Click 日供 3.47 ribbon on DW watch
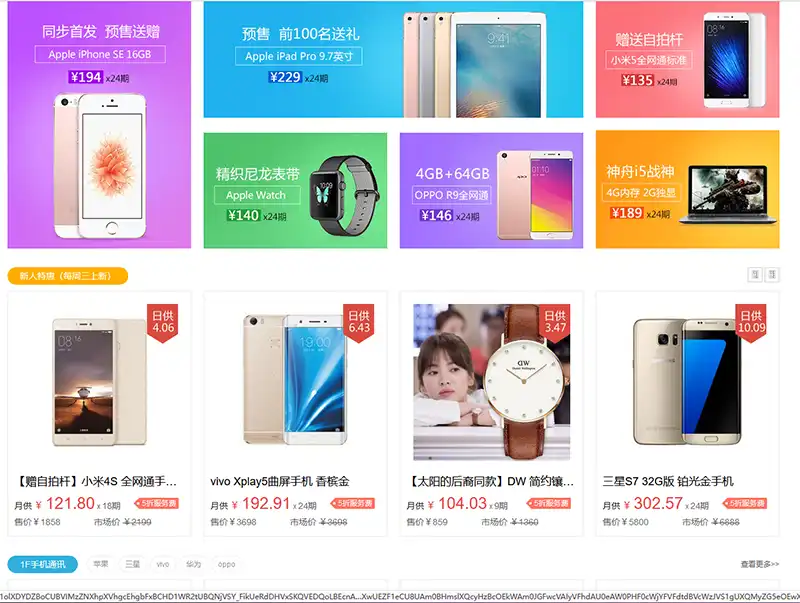 coord(555,323)
